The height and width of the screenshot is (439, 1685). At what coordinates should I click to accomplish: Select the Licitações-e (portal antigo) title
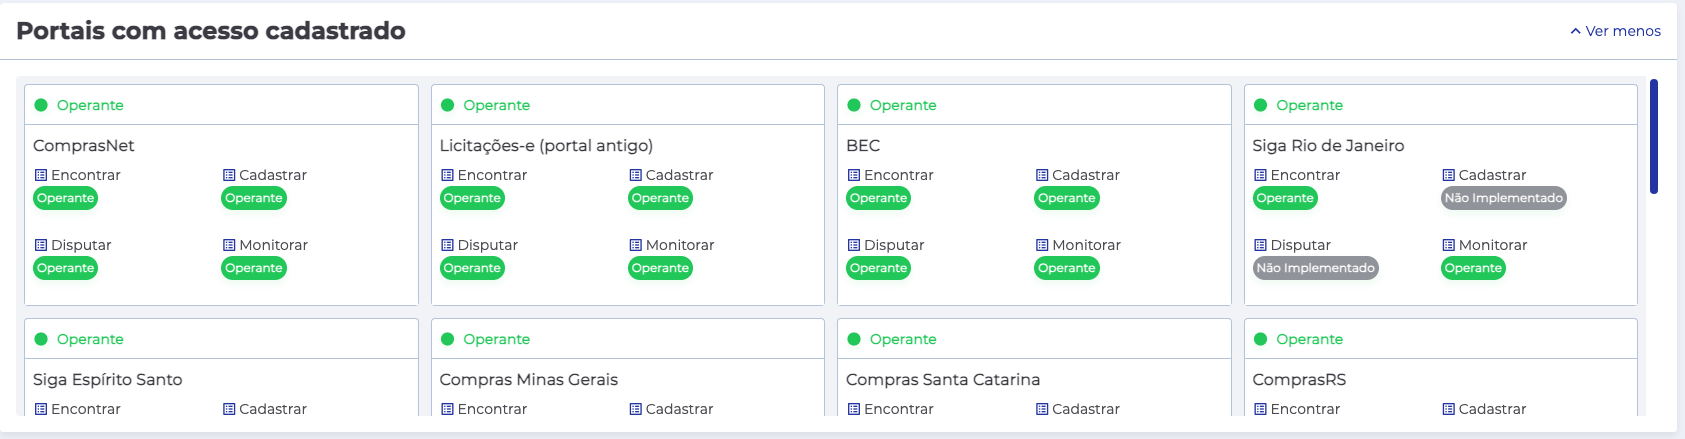tap(546, 146)
